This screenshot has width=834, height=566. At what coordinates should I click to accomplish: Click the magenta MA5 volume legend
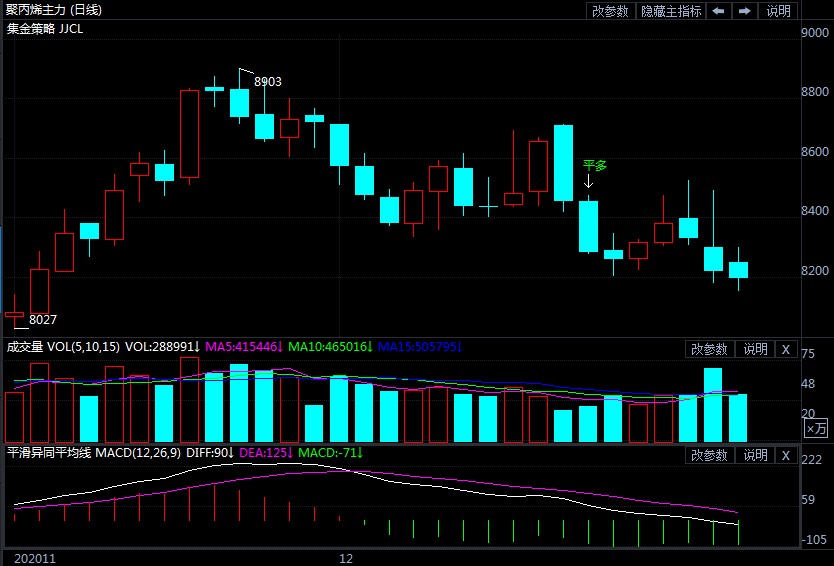pyautogui.click(x=244, y=347)
